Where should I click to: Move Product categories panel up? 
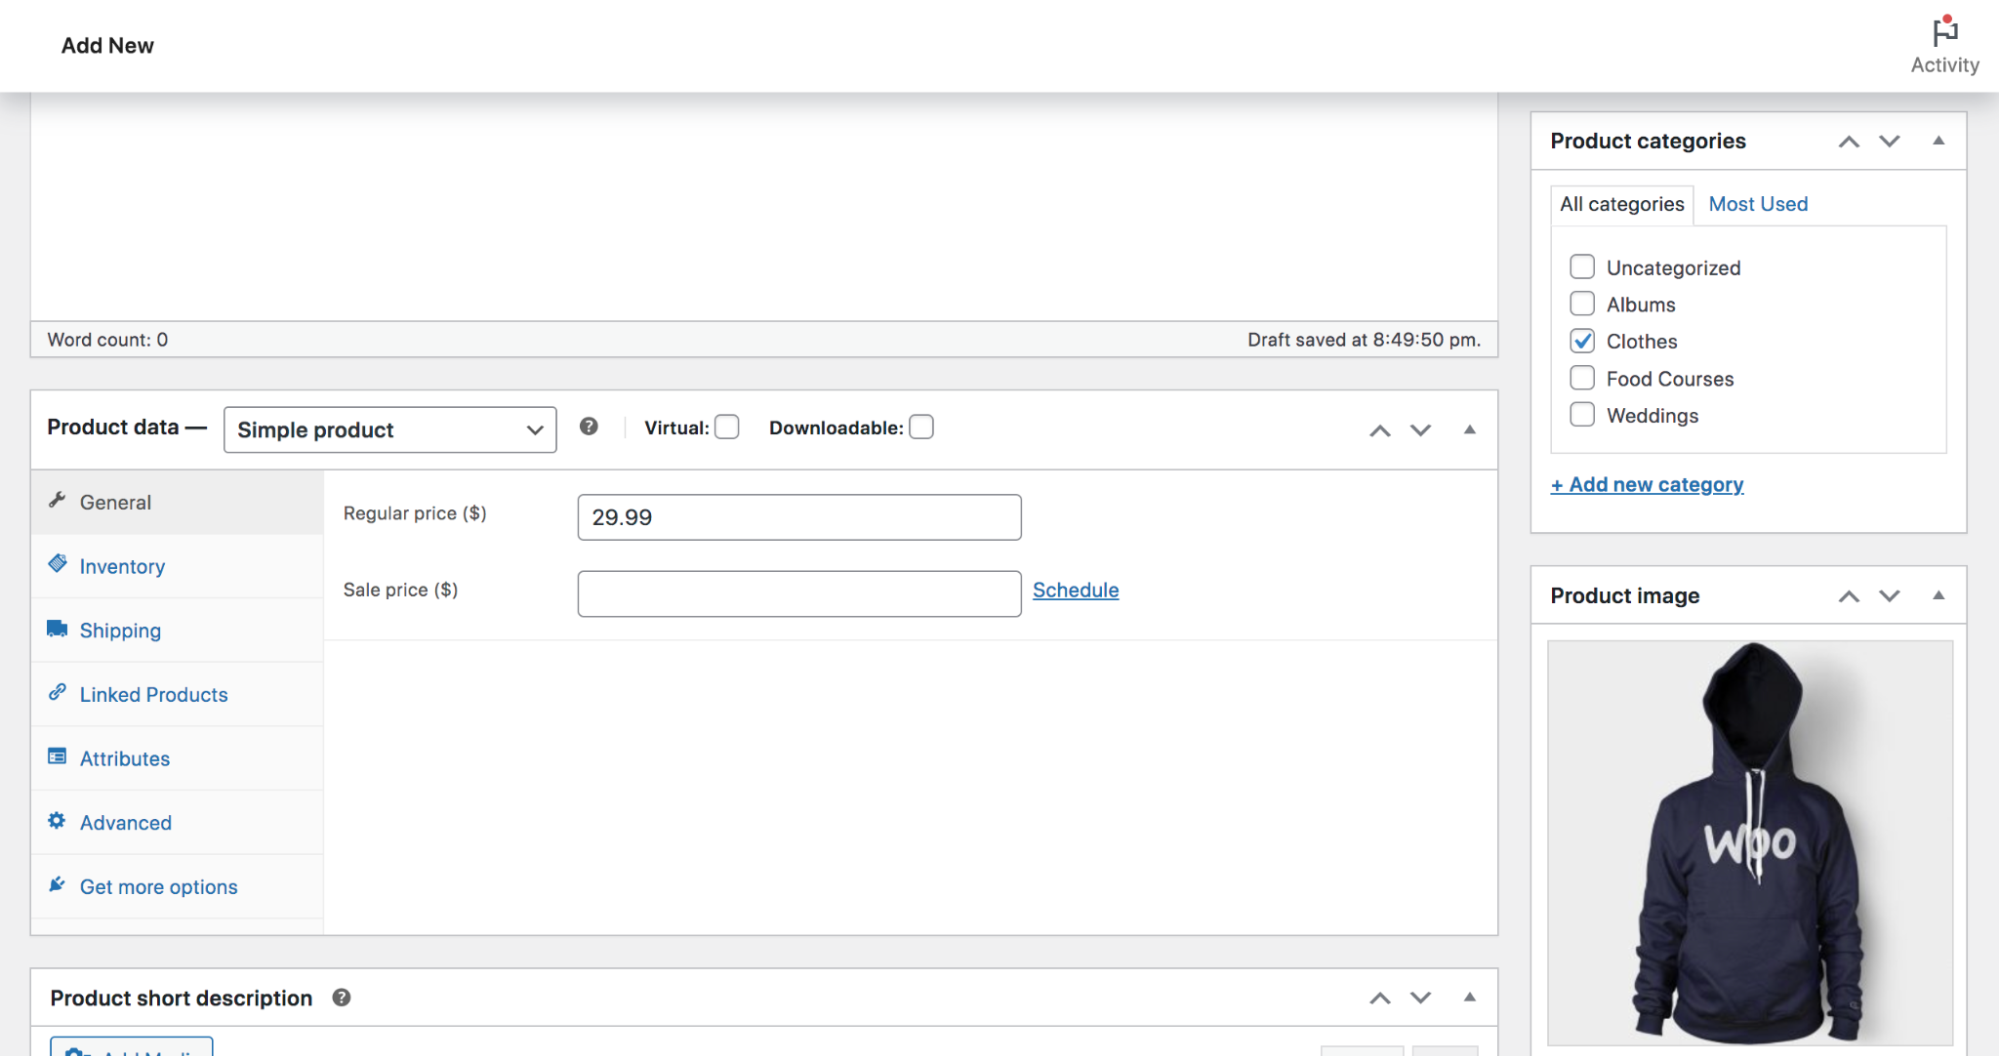pos(1849,142)
